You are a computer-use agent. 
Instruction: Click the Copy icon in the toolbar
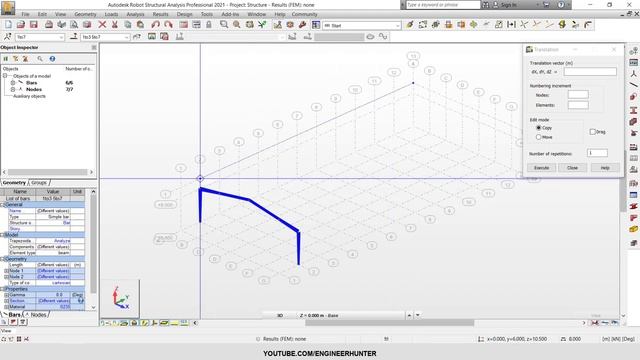click(127, 25)
